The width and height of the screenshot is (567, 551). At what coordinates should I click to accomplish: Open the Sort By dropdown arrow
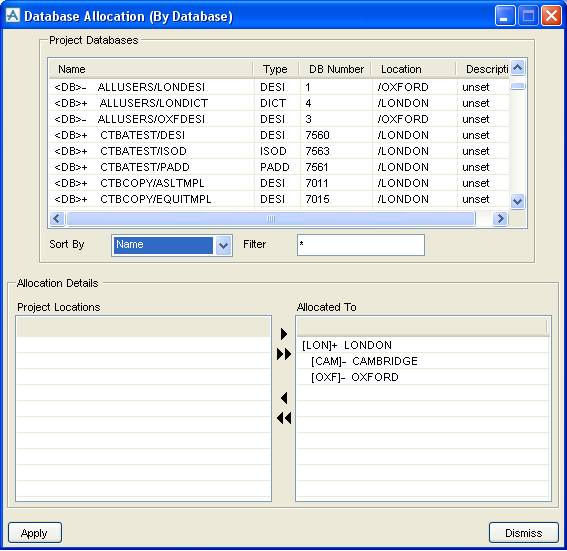click(x=223, y=245)
